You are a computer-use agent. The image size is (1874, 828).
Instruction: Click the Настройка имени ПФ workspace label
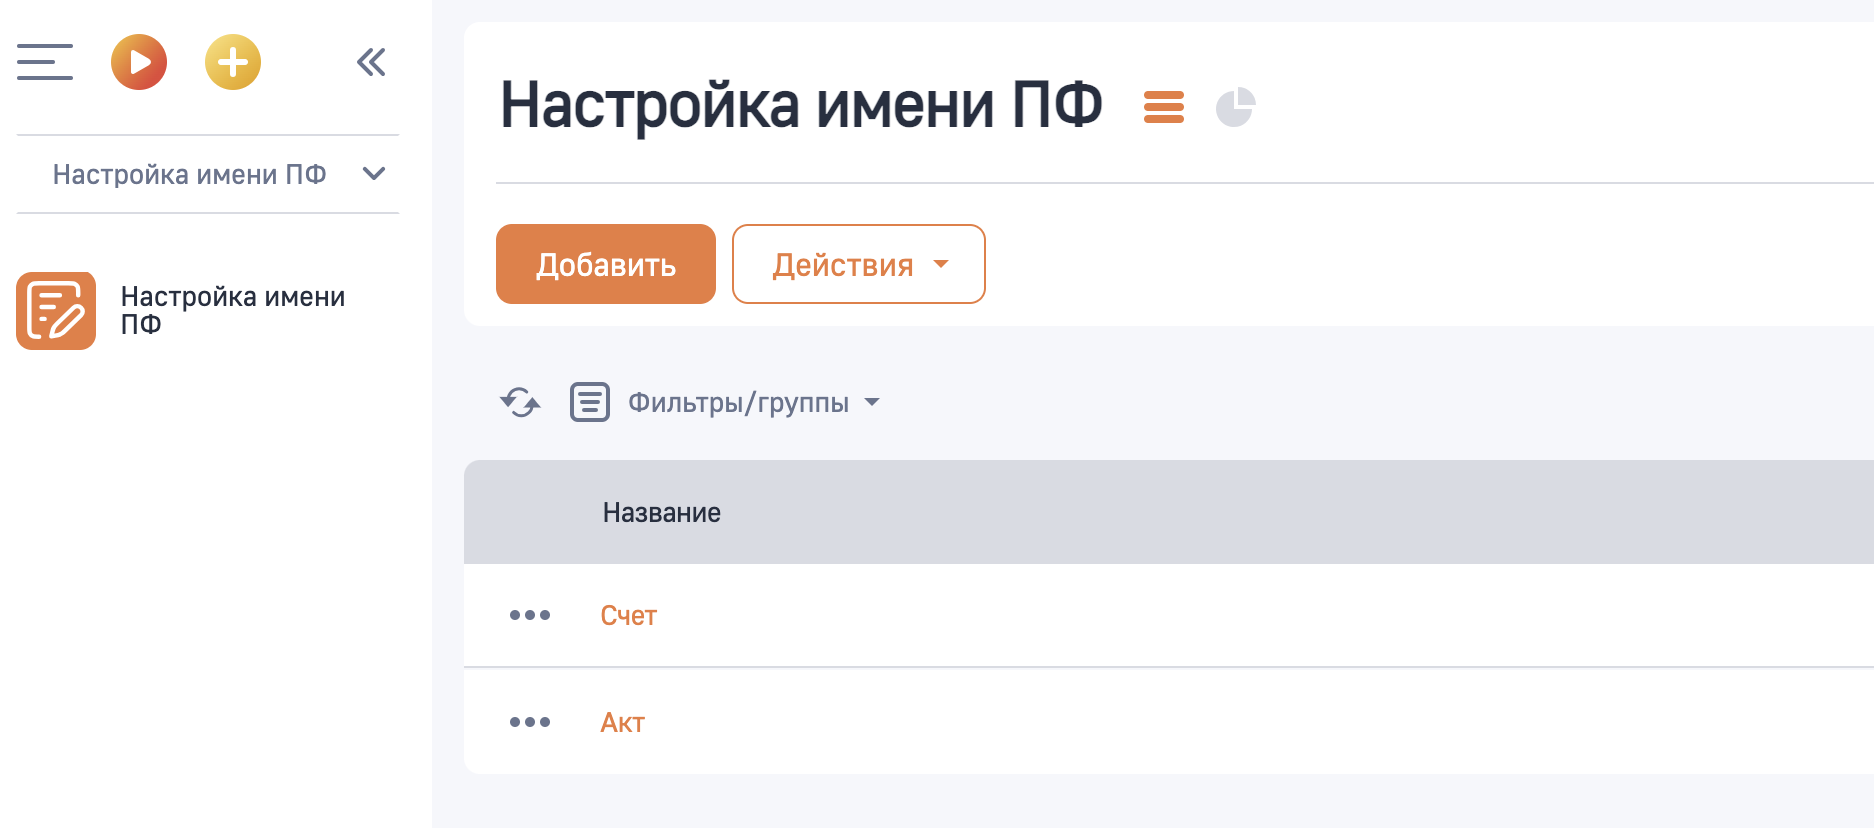pos(190,173)
